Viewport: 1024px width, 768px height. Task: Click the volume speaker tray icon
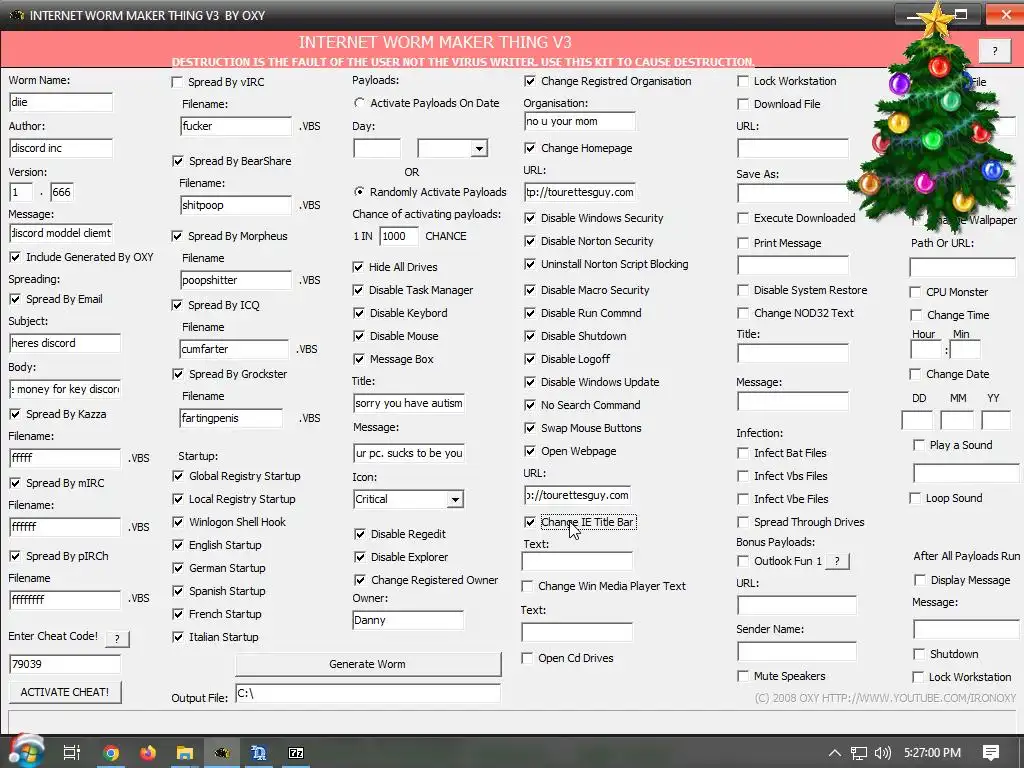[x=882, y=753]
